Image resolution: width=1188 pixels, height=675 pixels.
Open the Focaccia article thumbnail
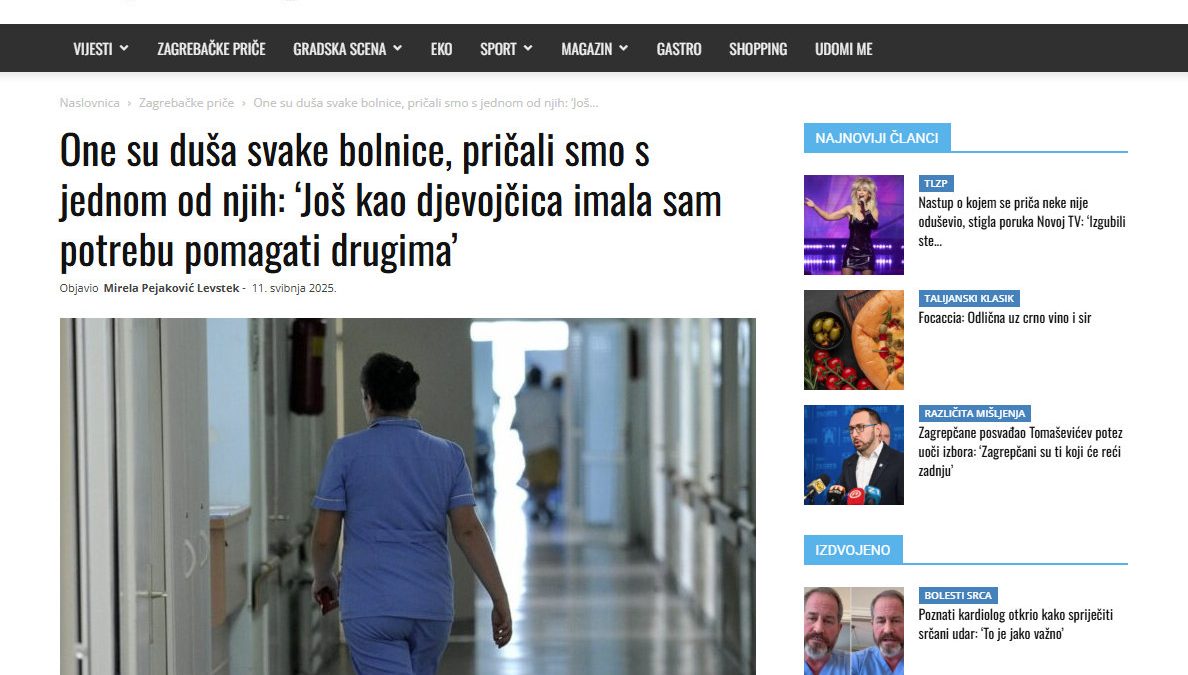[x=854, y=340]
